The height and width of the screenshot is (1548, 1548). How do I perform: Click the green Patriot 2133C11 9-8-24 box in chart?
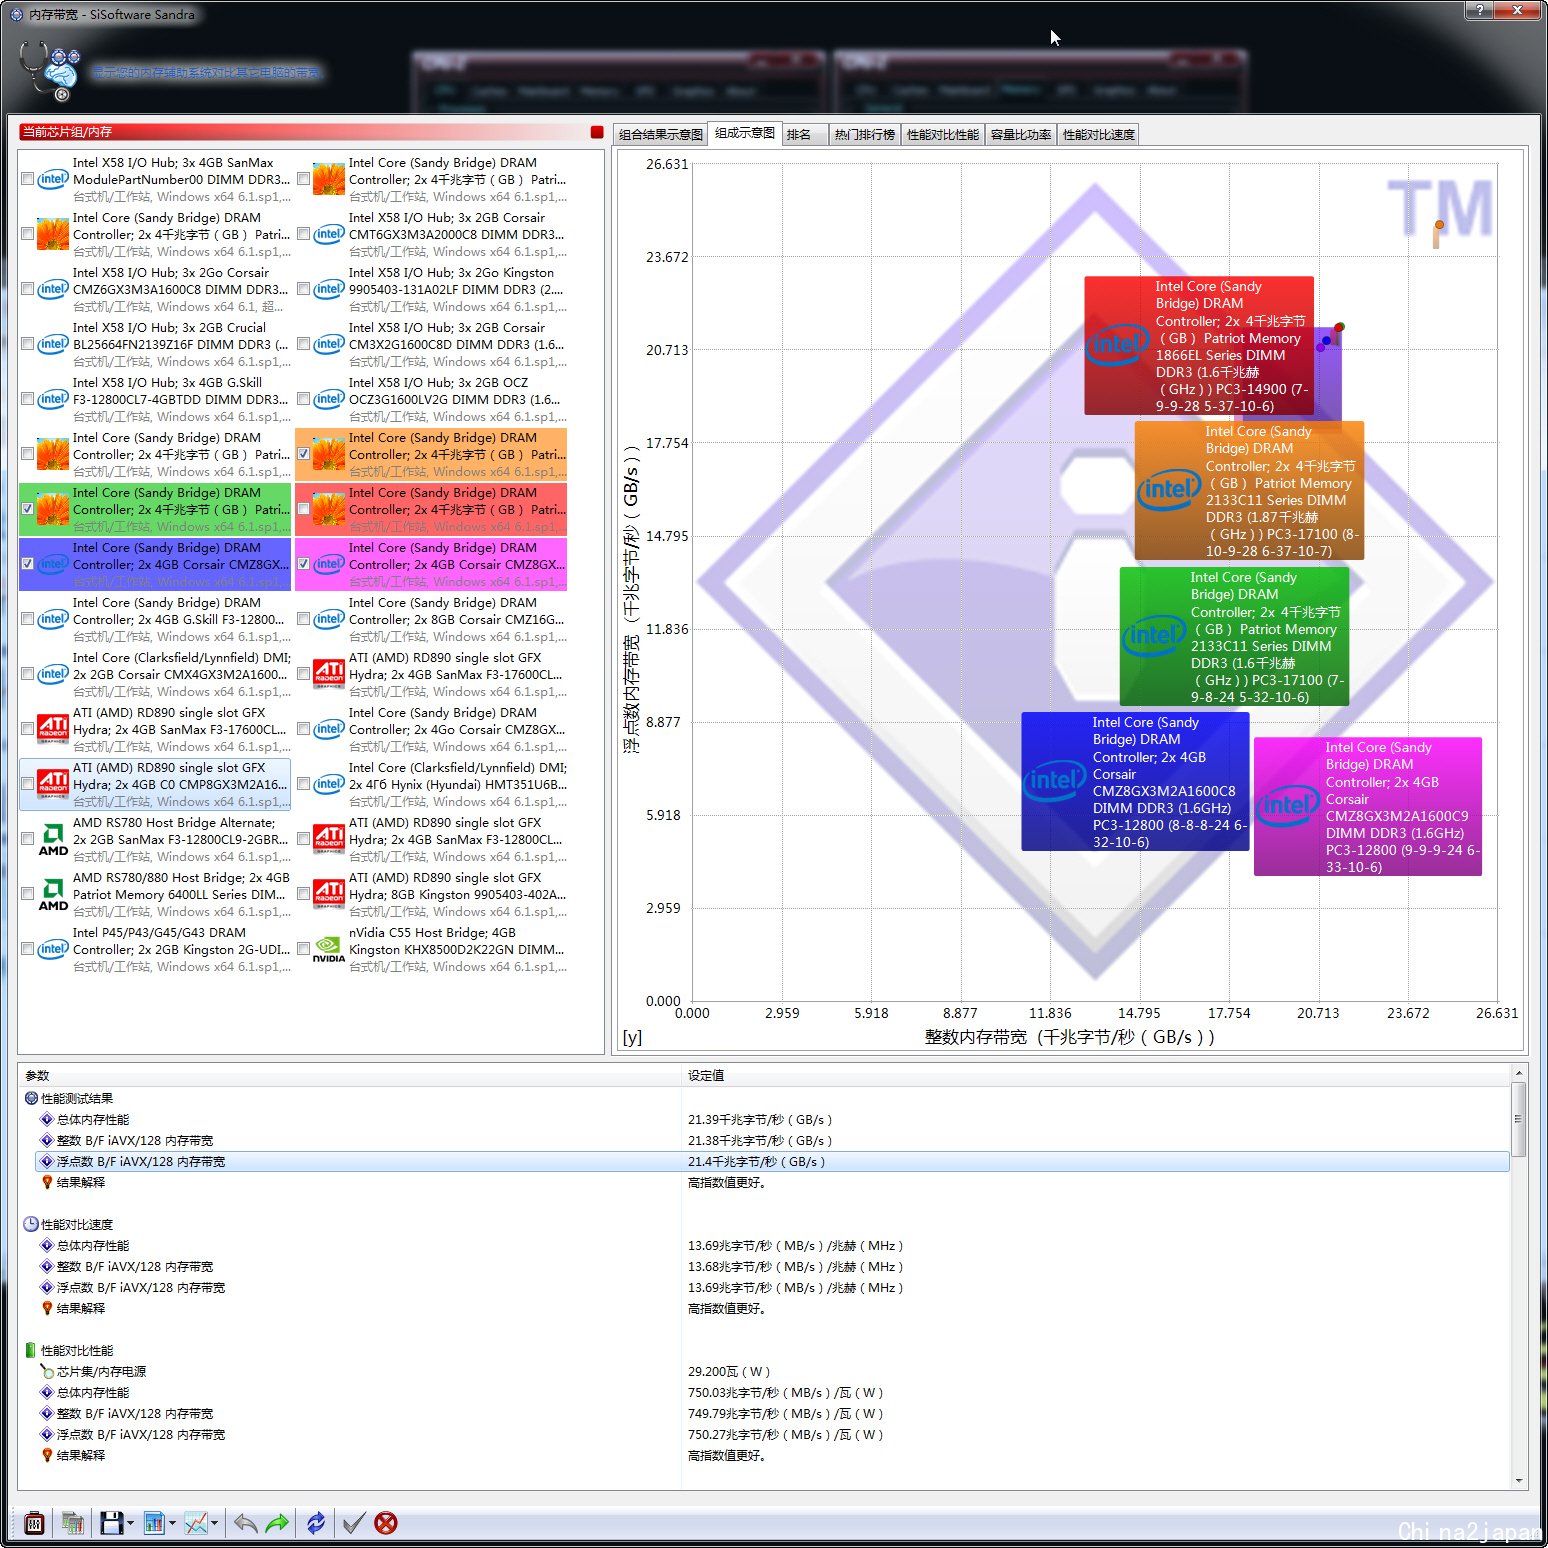[1234, 637]
